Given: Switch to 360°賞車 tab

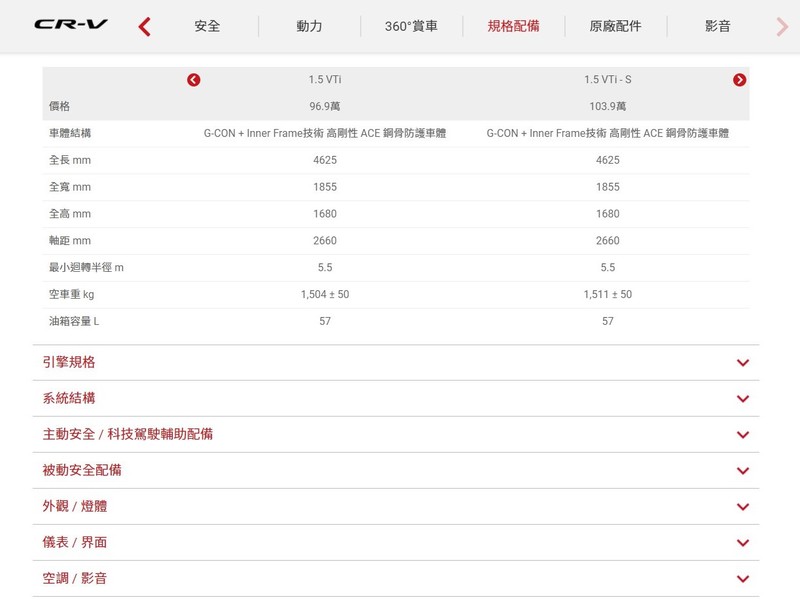Looking at the screenshot, I should (411, 26).
